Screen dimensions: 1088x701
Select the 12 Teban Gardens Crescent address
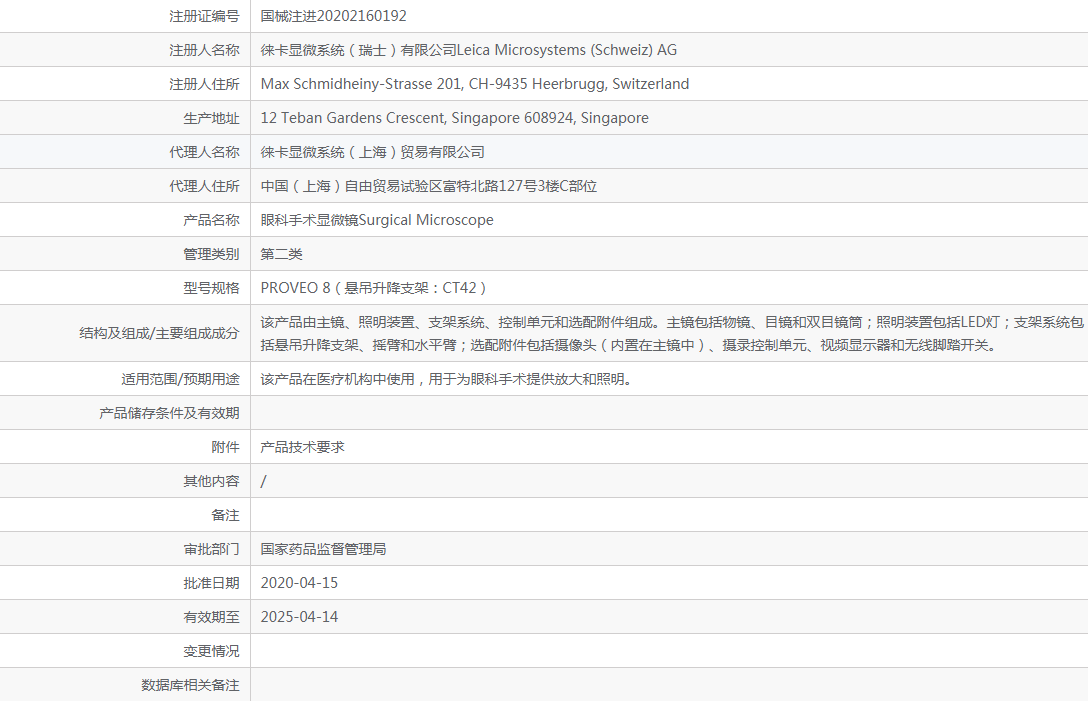tap(454, 118)
